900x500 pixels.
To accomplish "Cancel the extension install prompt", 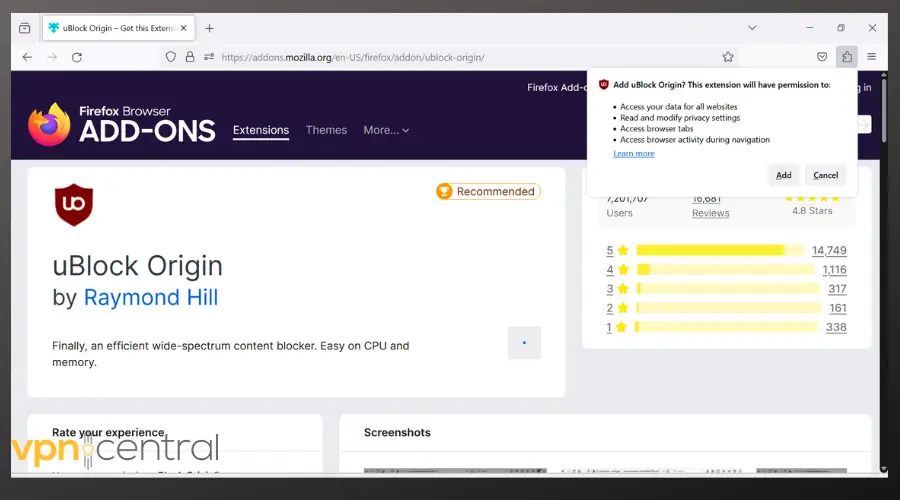I will [825, 175].
